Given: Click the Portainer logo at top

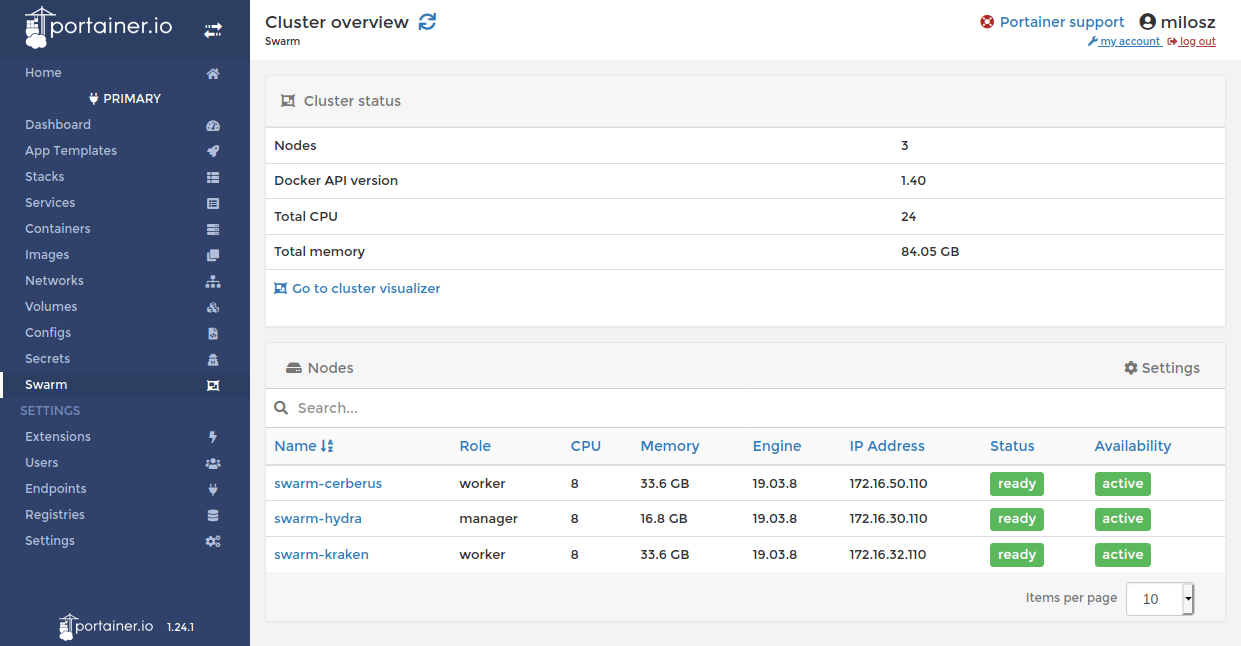Looking at the screenshot, I should 98,28.
